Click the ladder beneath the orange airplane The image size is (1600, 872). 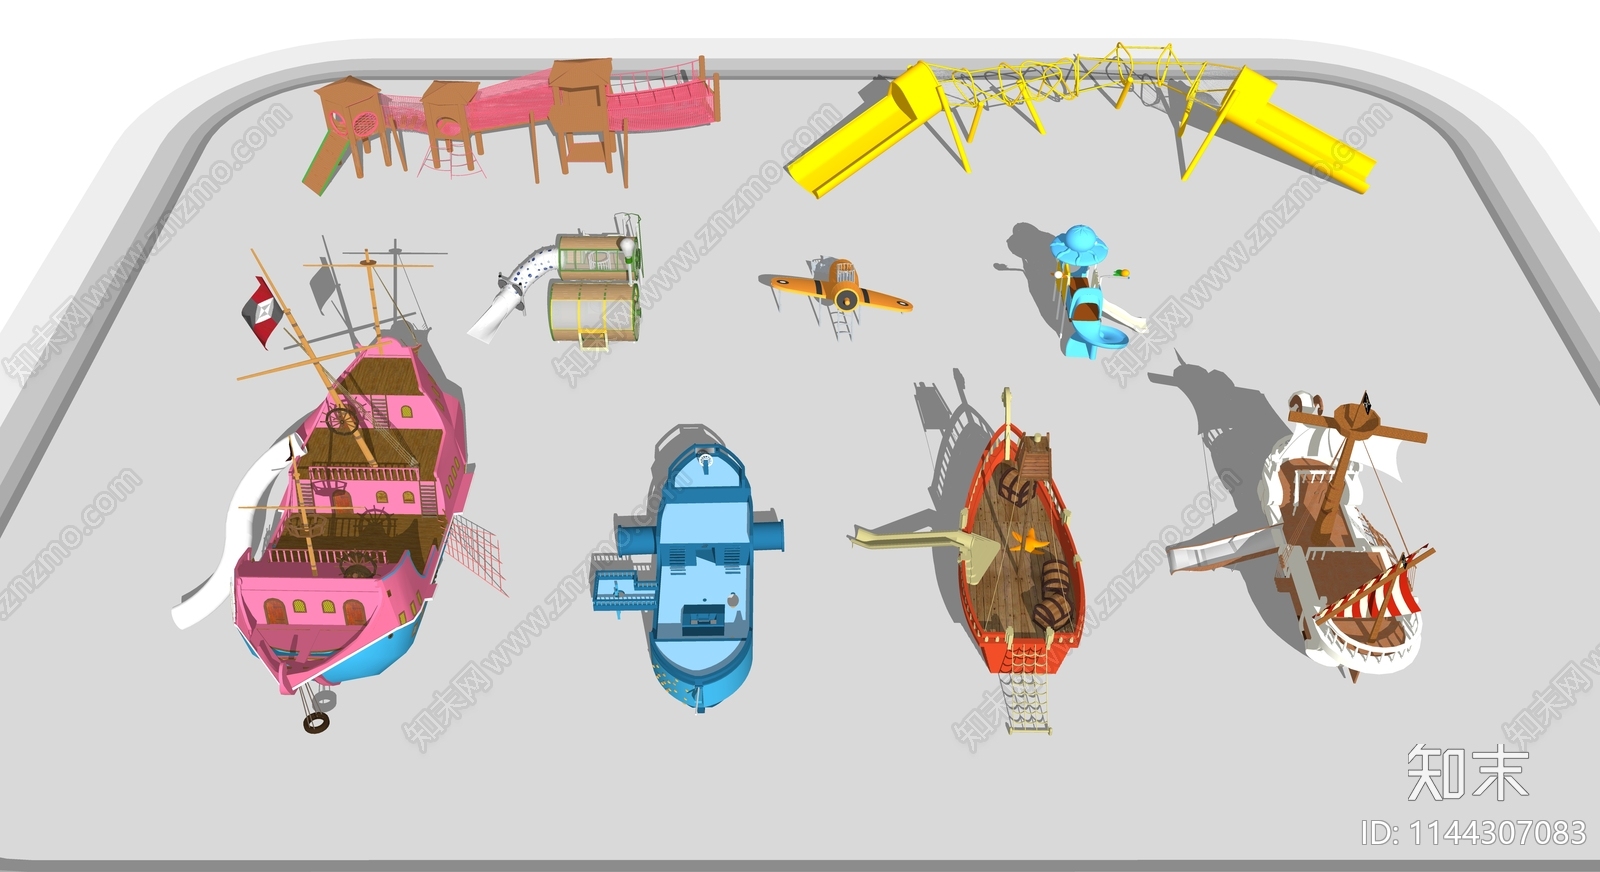pyautogui.click(x=840, y=322)
